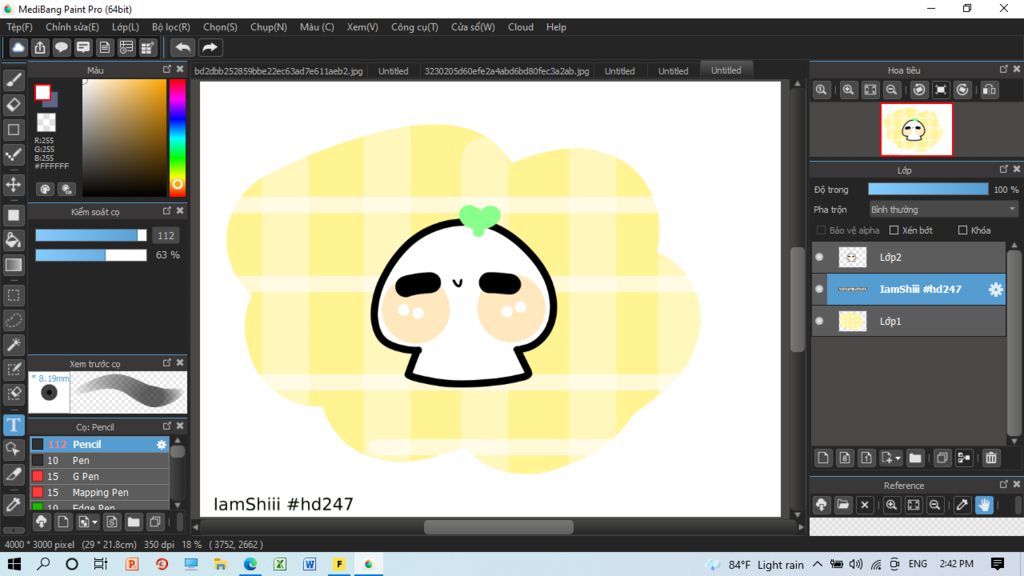Open add-brush dropdown in brush panel
Image resolution: width=1024 pixels, height=576 pixels.
tap(95, 522)
